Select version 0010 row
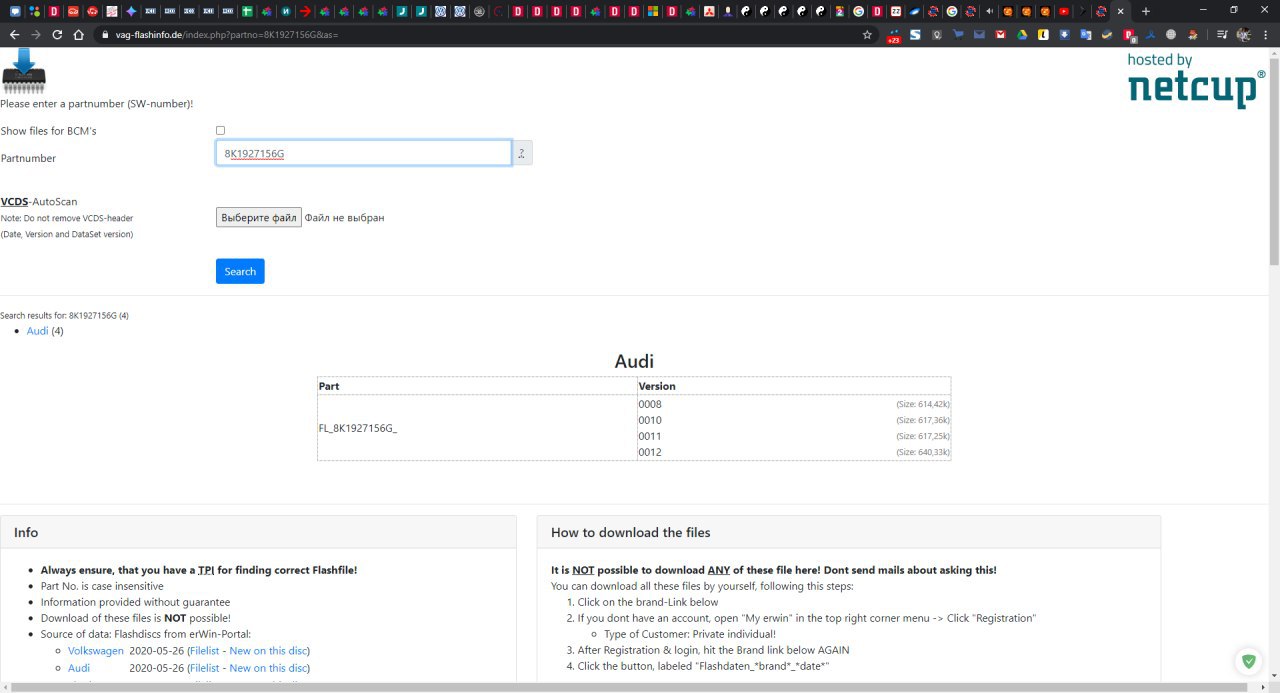Image resolution: width=1280 pixels, height=693 pixels. point(794,420)
